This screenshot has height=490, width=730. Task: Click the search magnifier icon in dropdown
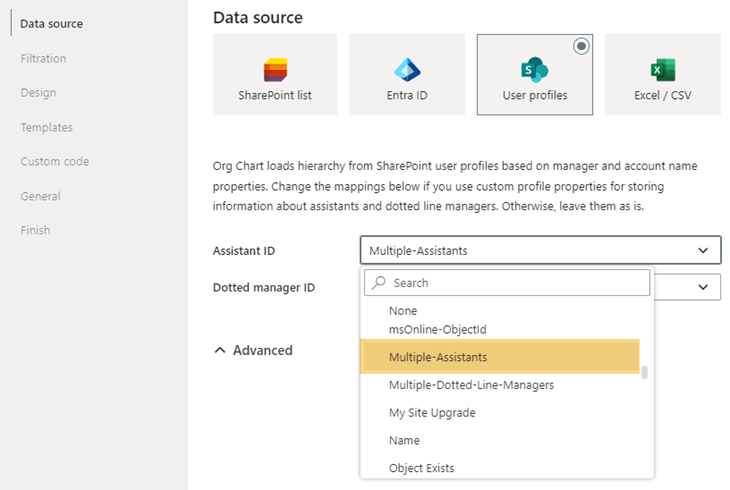click(x=379, y=282)
